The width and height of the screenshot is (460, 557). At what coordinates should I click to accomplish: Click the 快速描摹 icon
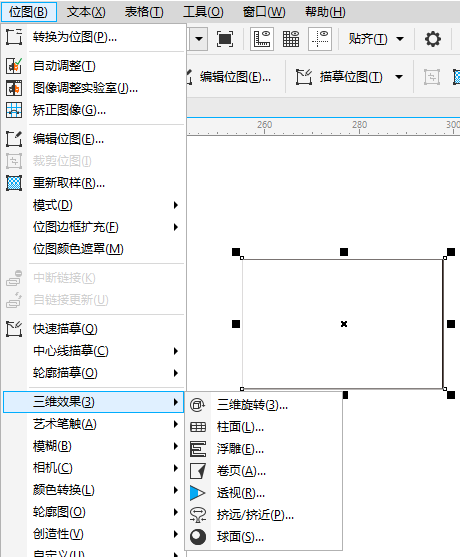click(x=14, y=329)
